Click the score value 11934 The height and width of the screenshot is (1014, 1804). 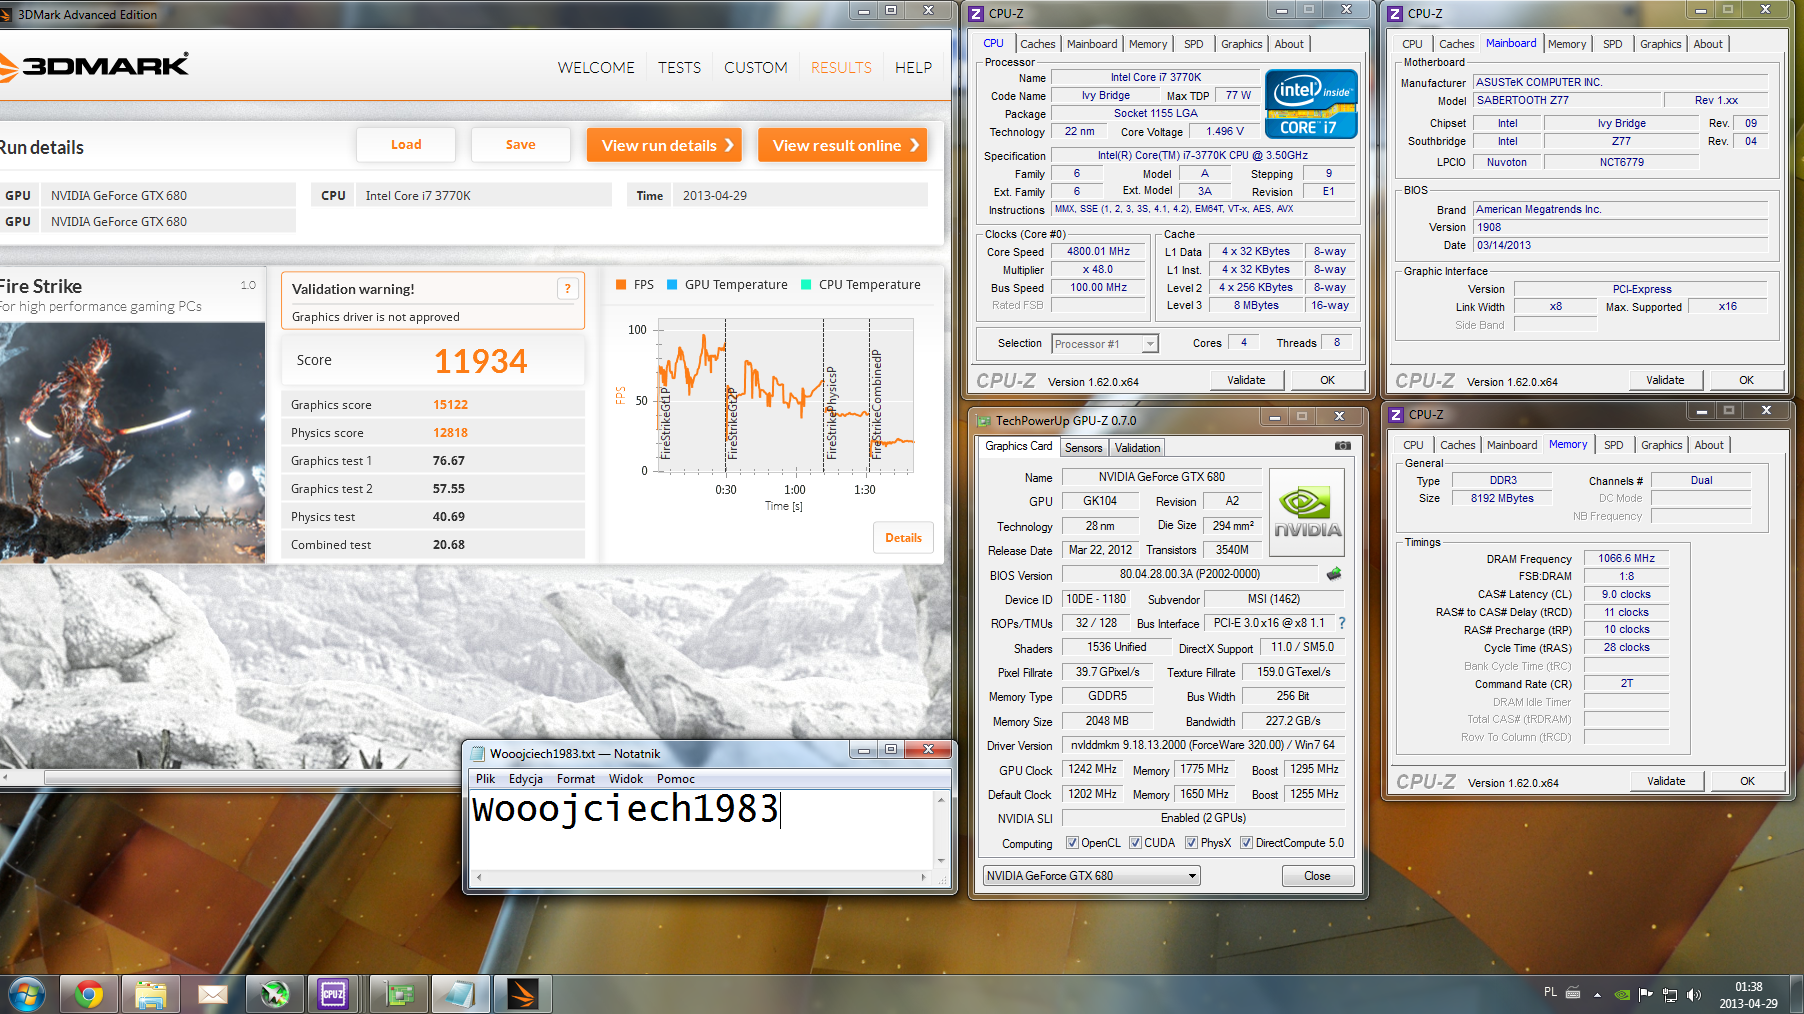[480, 361]
